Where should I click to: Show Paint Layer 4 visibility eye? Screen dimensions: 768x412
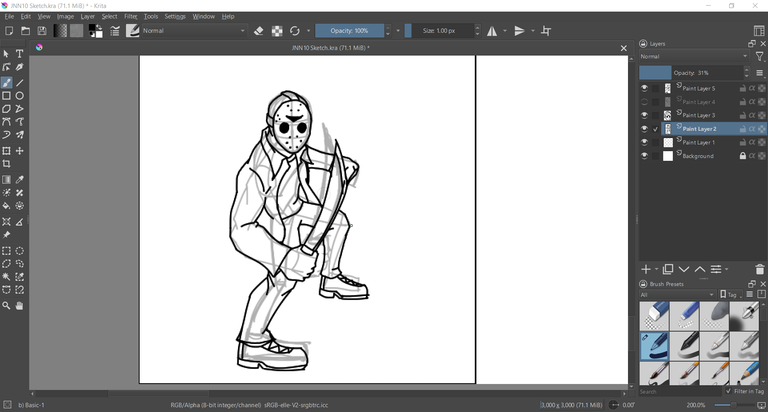644,102
